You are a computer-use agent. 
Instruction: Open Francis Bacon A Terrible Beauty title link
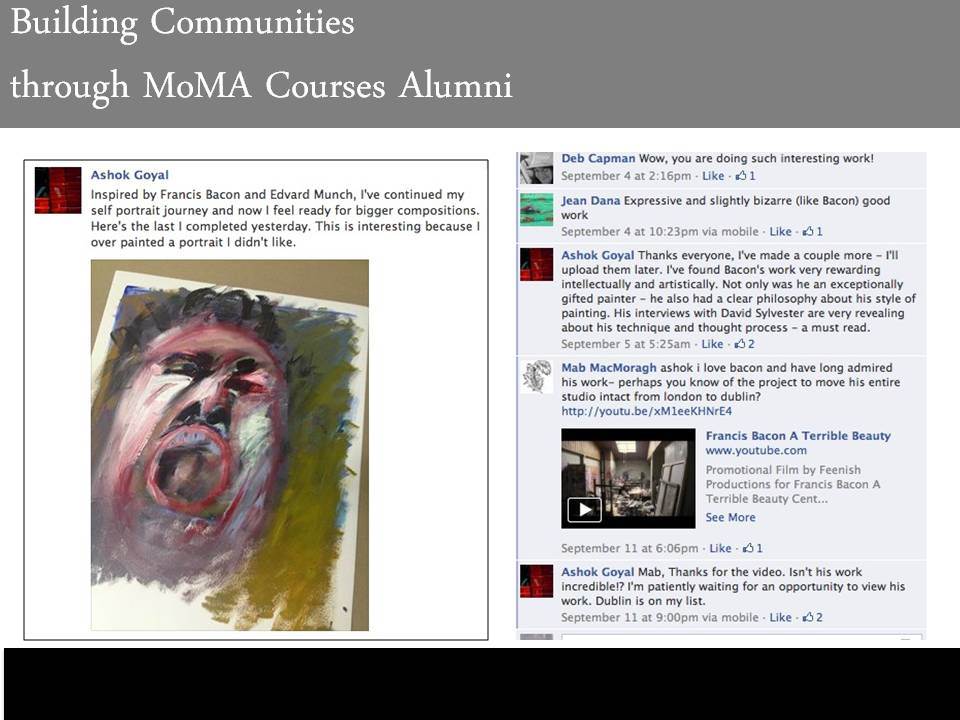(798, 436)
